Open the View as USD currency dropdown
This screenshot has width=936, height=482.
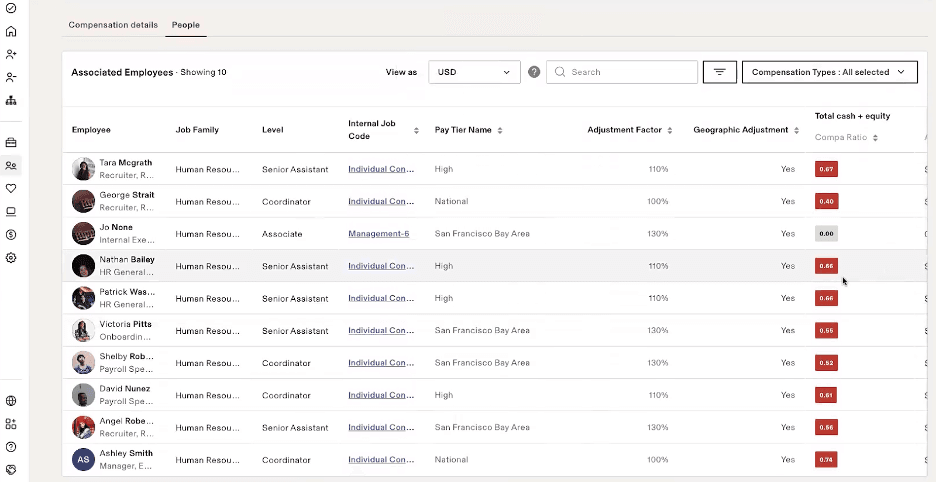[x=474, y=72]
